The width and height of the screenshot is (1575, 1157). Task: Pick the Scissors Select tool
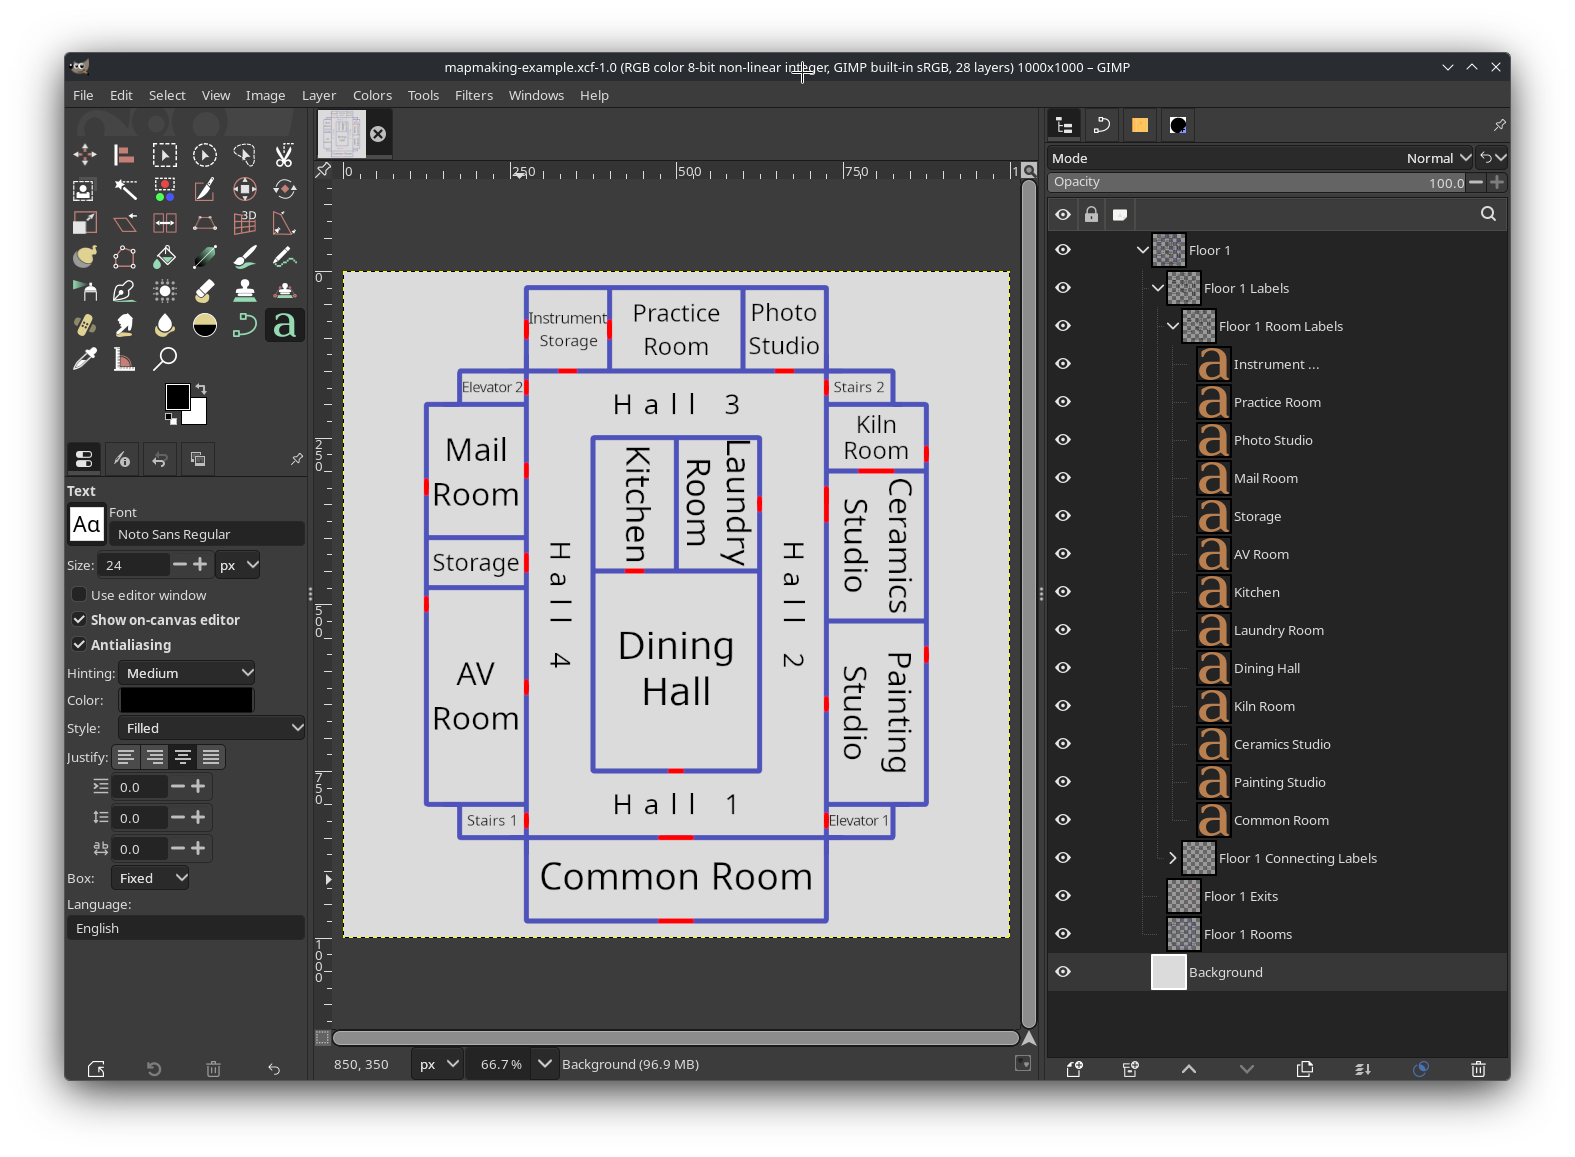pos(285,155)
